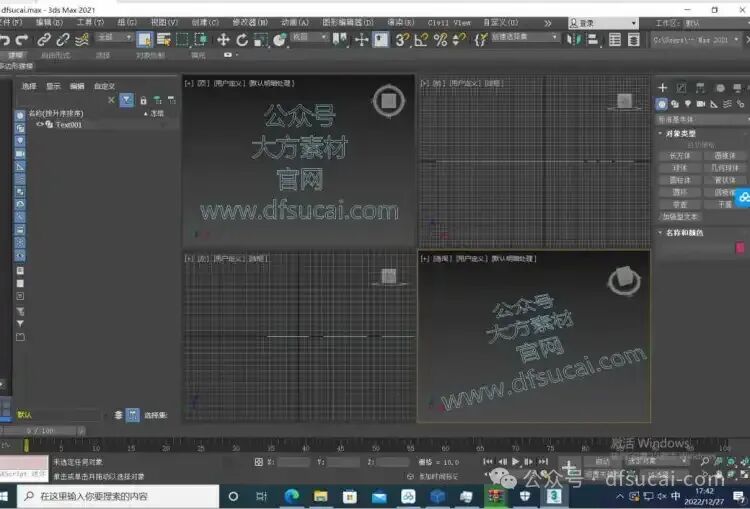Toggle the Scene Explorer icon

[x=615, y=40]
